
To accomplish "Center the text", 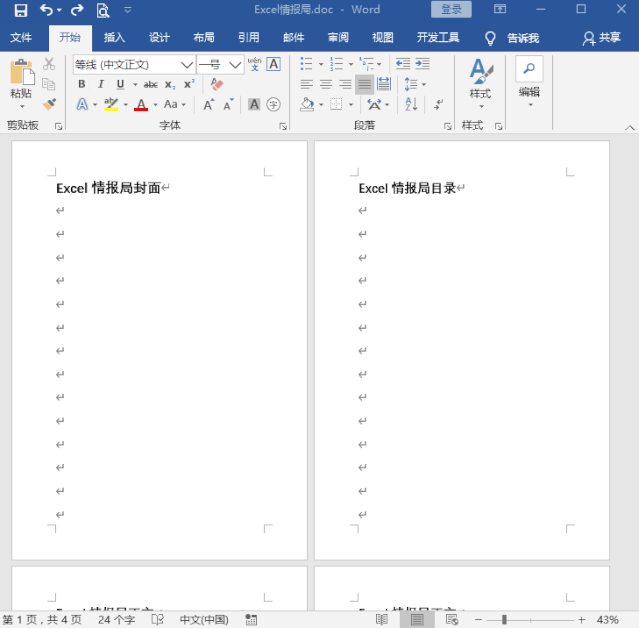I will tap(326, 84).
